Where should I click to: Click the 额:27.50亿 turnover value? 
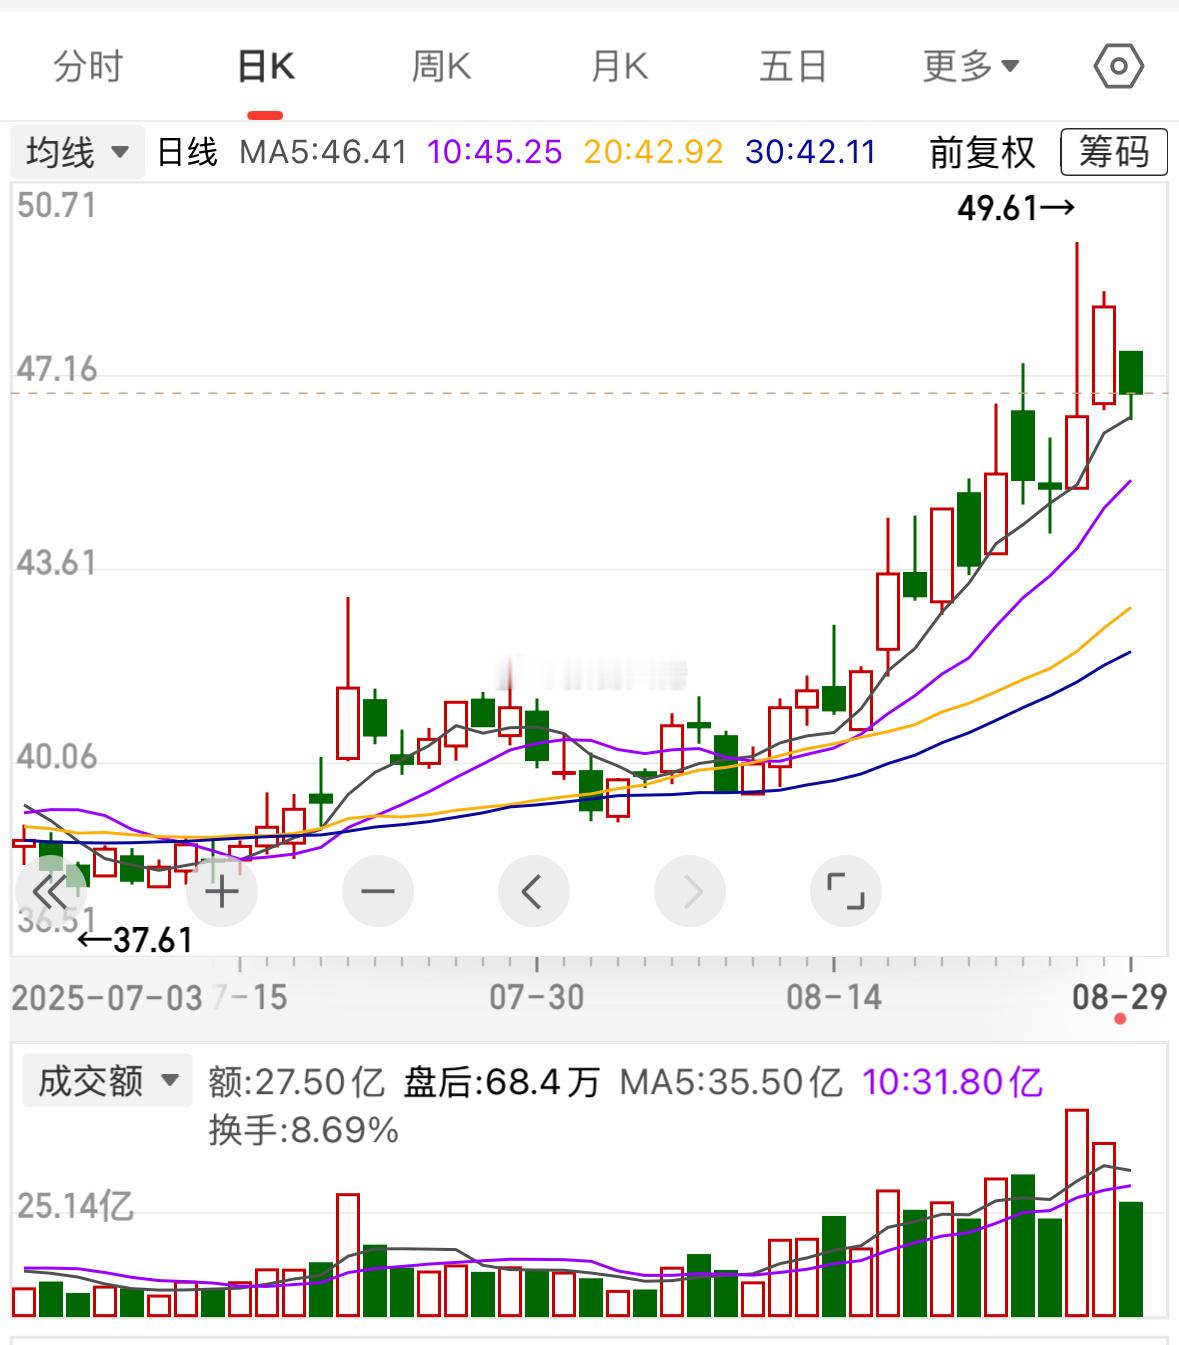pyautogui.click(x=296, y=1081)
